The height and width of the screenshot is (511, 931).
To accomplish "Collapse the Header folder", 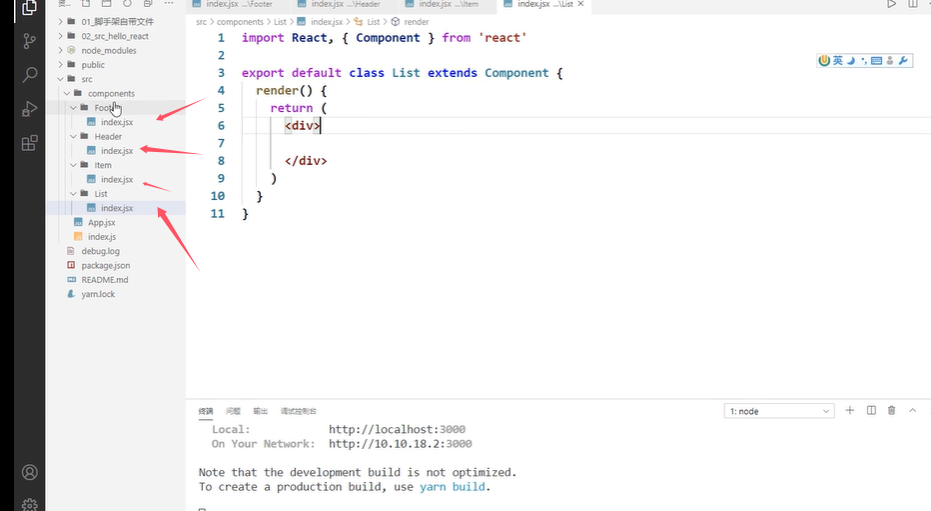I will 107,137.
